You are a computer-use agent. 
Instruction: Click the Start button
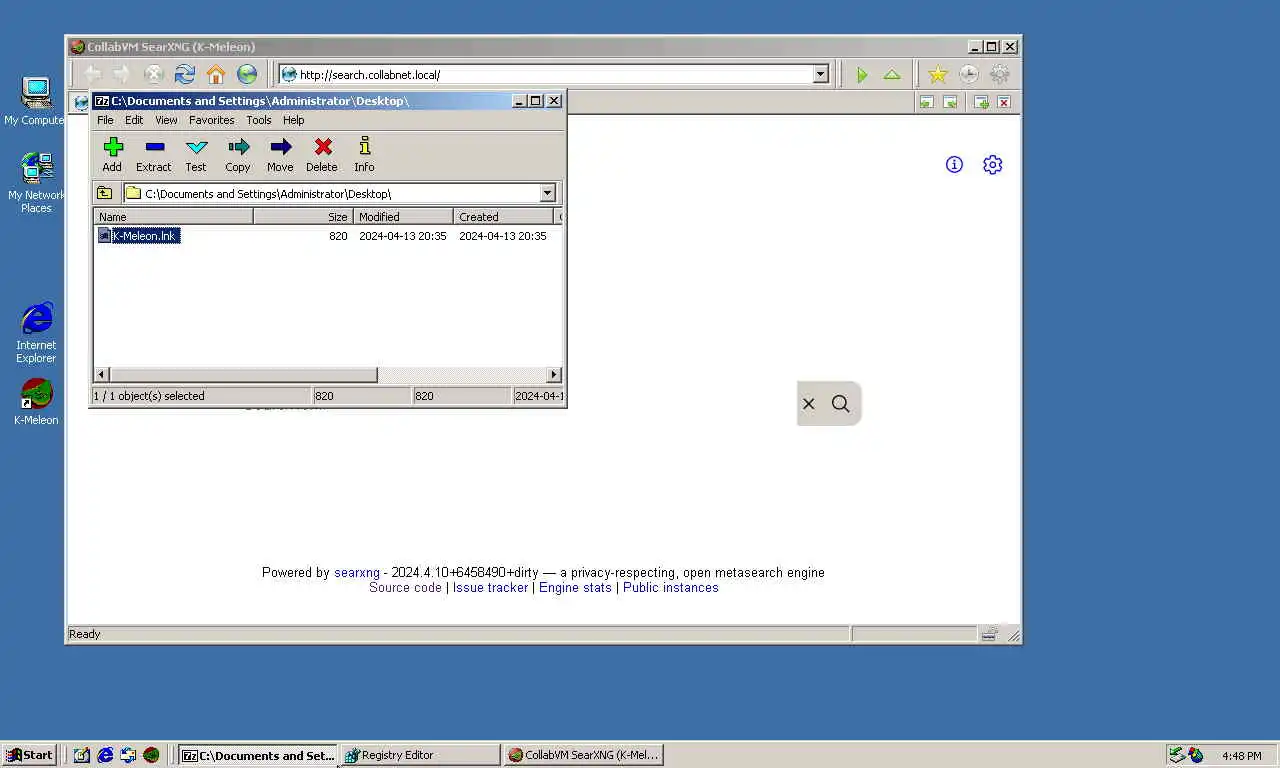(x=29, y=755)
